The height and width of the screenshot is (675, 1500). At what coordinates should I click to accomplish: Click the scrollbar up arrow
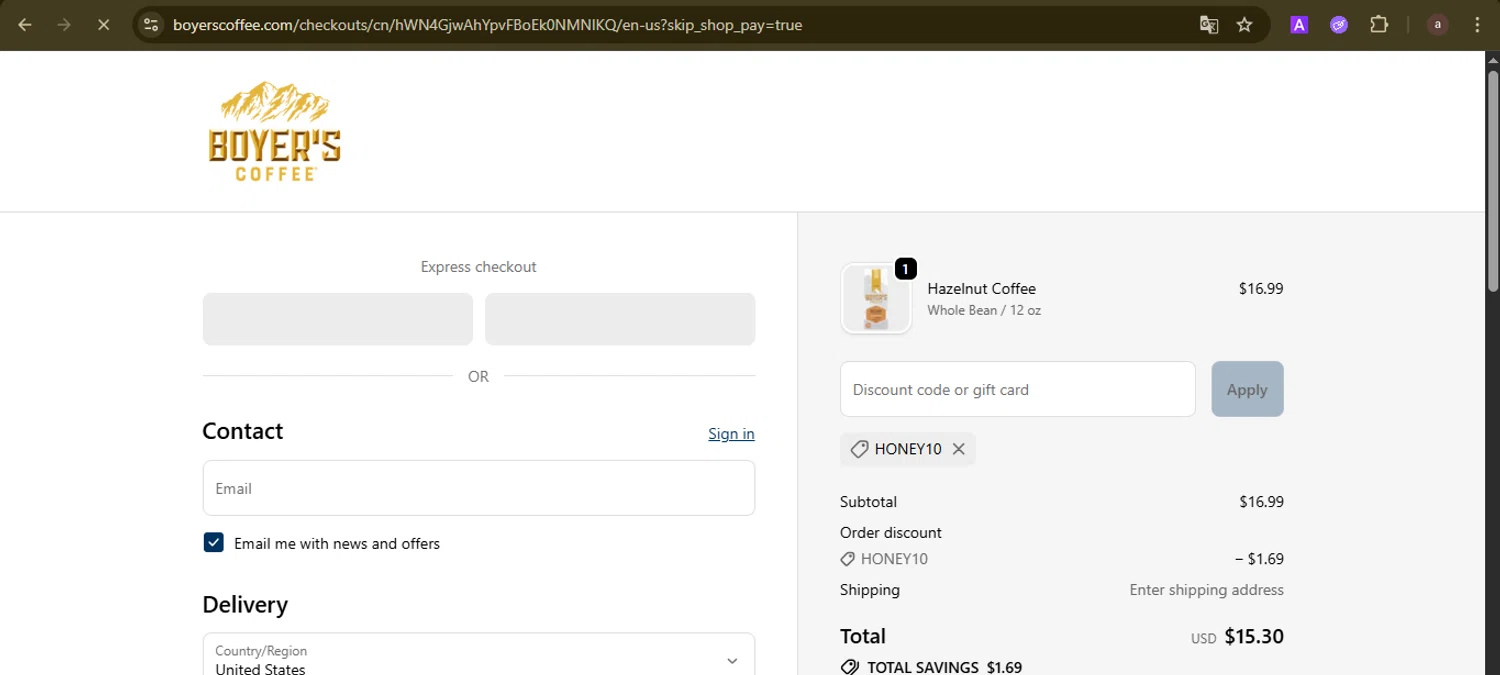pyautogui.click(x=1493, y=59)
